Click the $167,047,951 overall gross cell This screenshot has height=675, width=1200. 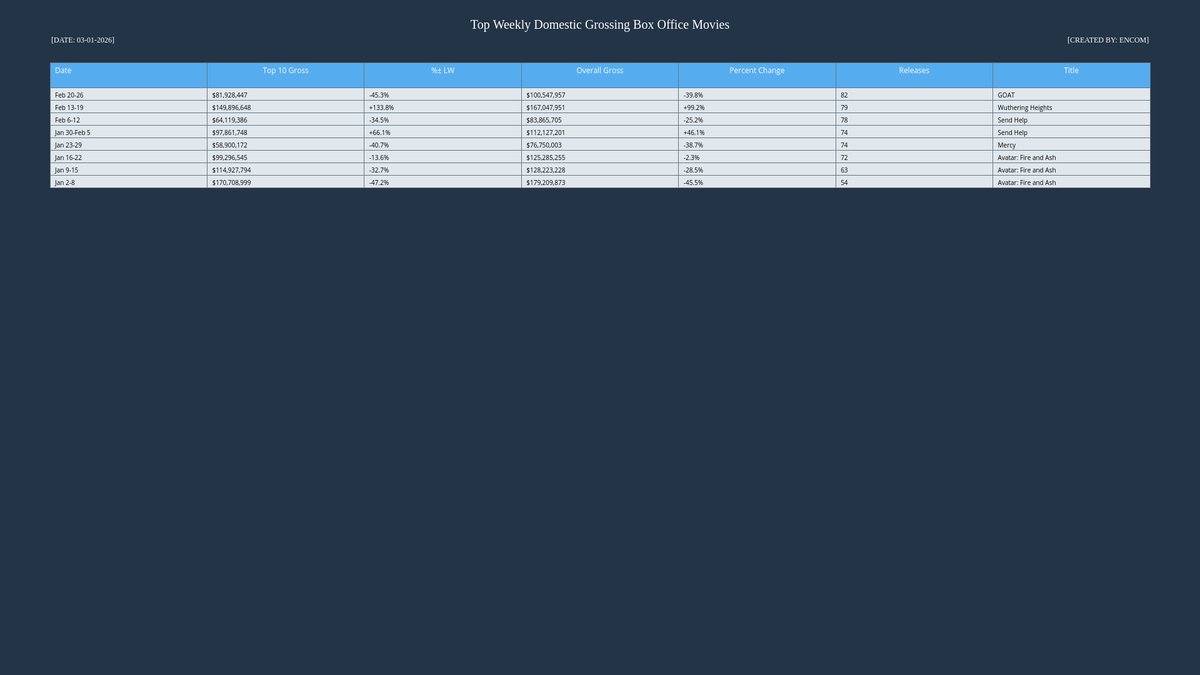tap(599, 107)
